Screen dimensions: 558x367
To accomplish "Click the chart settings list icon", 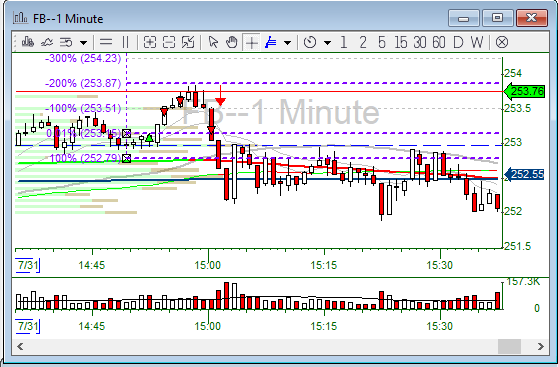I will 66,43.
